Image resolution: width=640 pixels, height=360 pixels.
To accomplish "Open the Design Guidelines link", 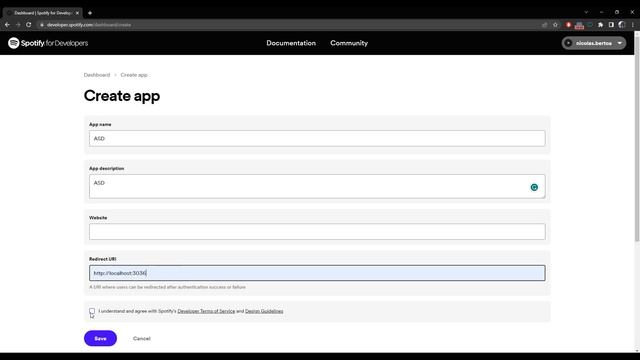I will point(264,311).
